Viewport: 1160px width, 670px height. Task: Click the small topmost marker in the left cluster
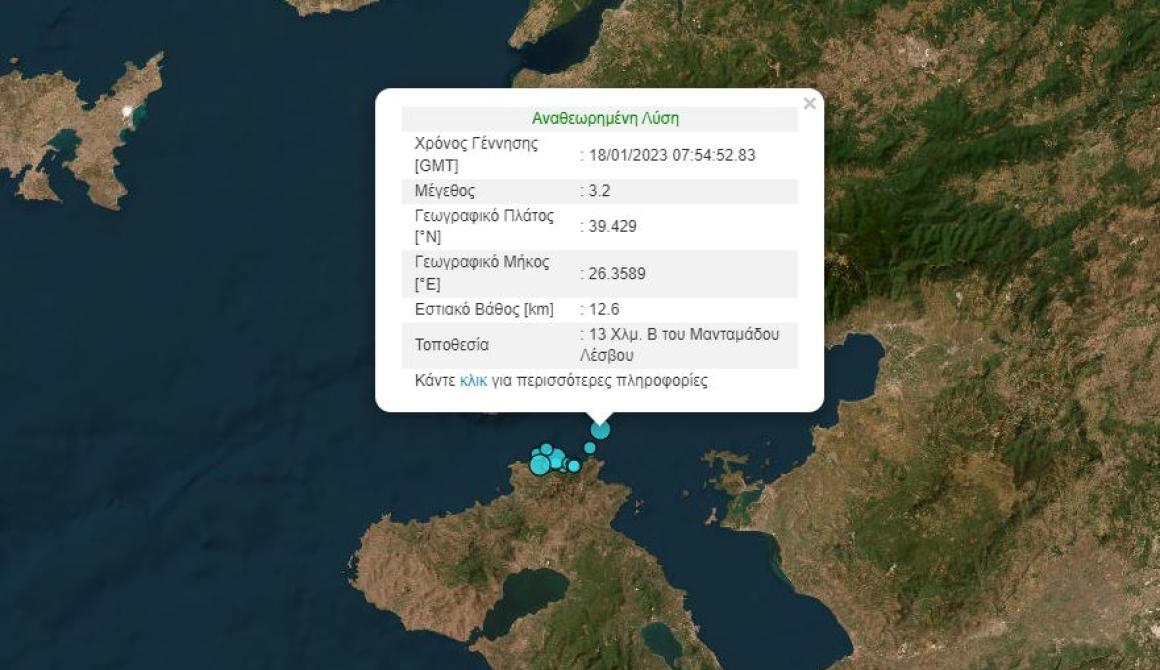coord(546,449)
